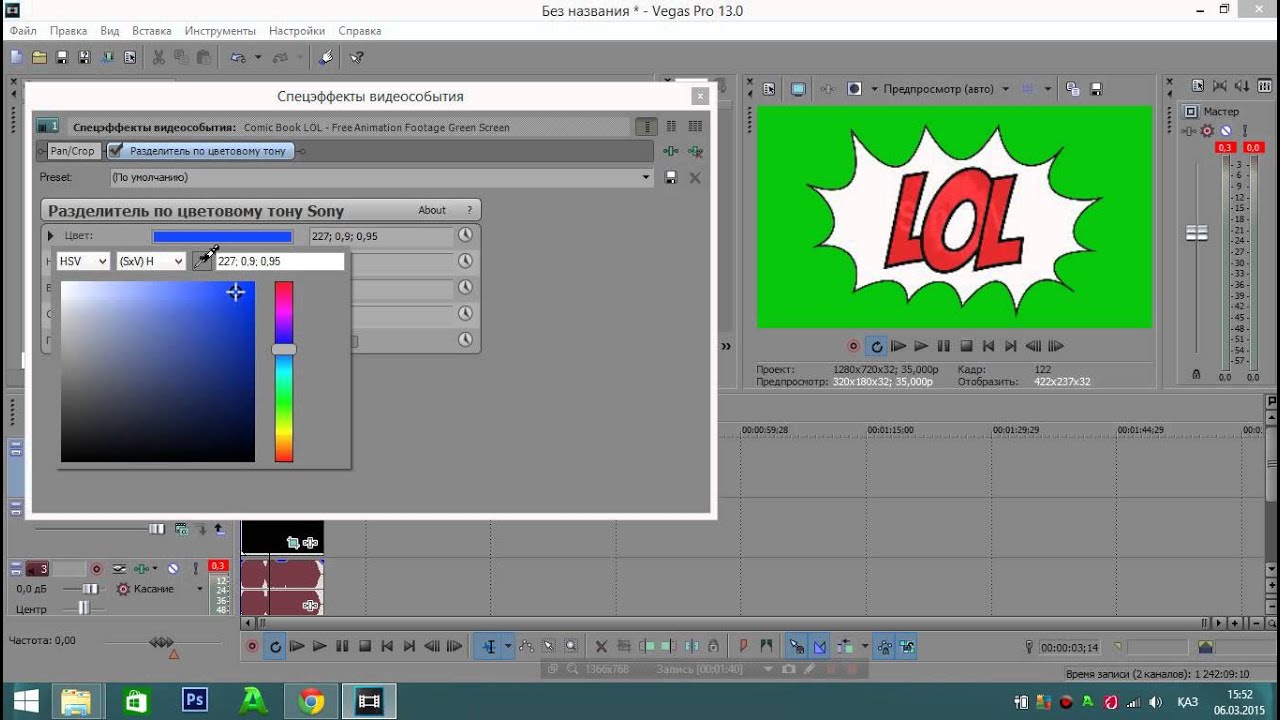Click the ? help button in plug-in header
The image size is (1280, 720).
point(469,210)
